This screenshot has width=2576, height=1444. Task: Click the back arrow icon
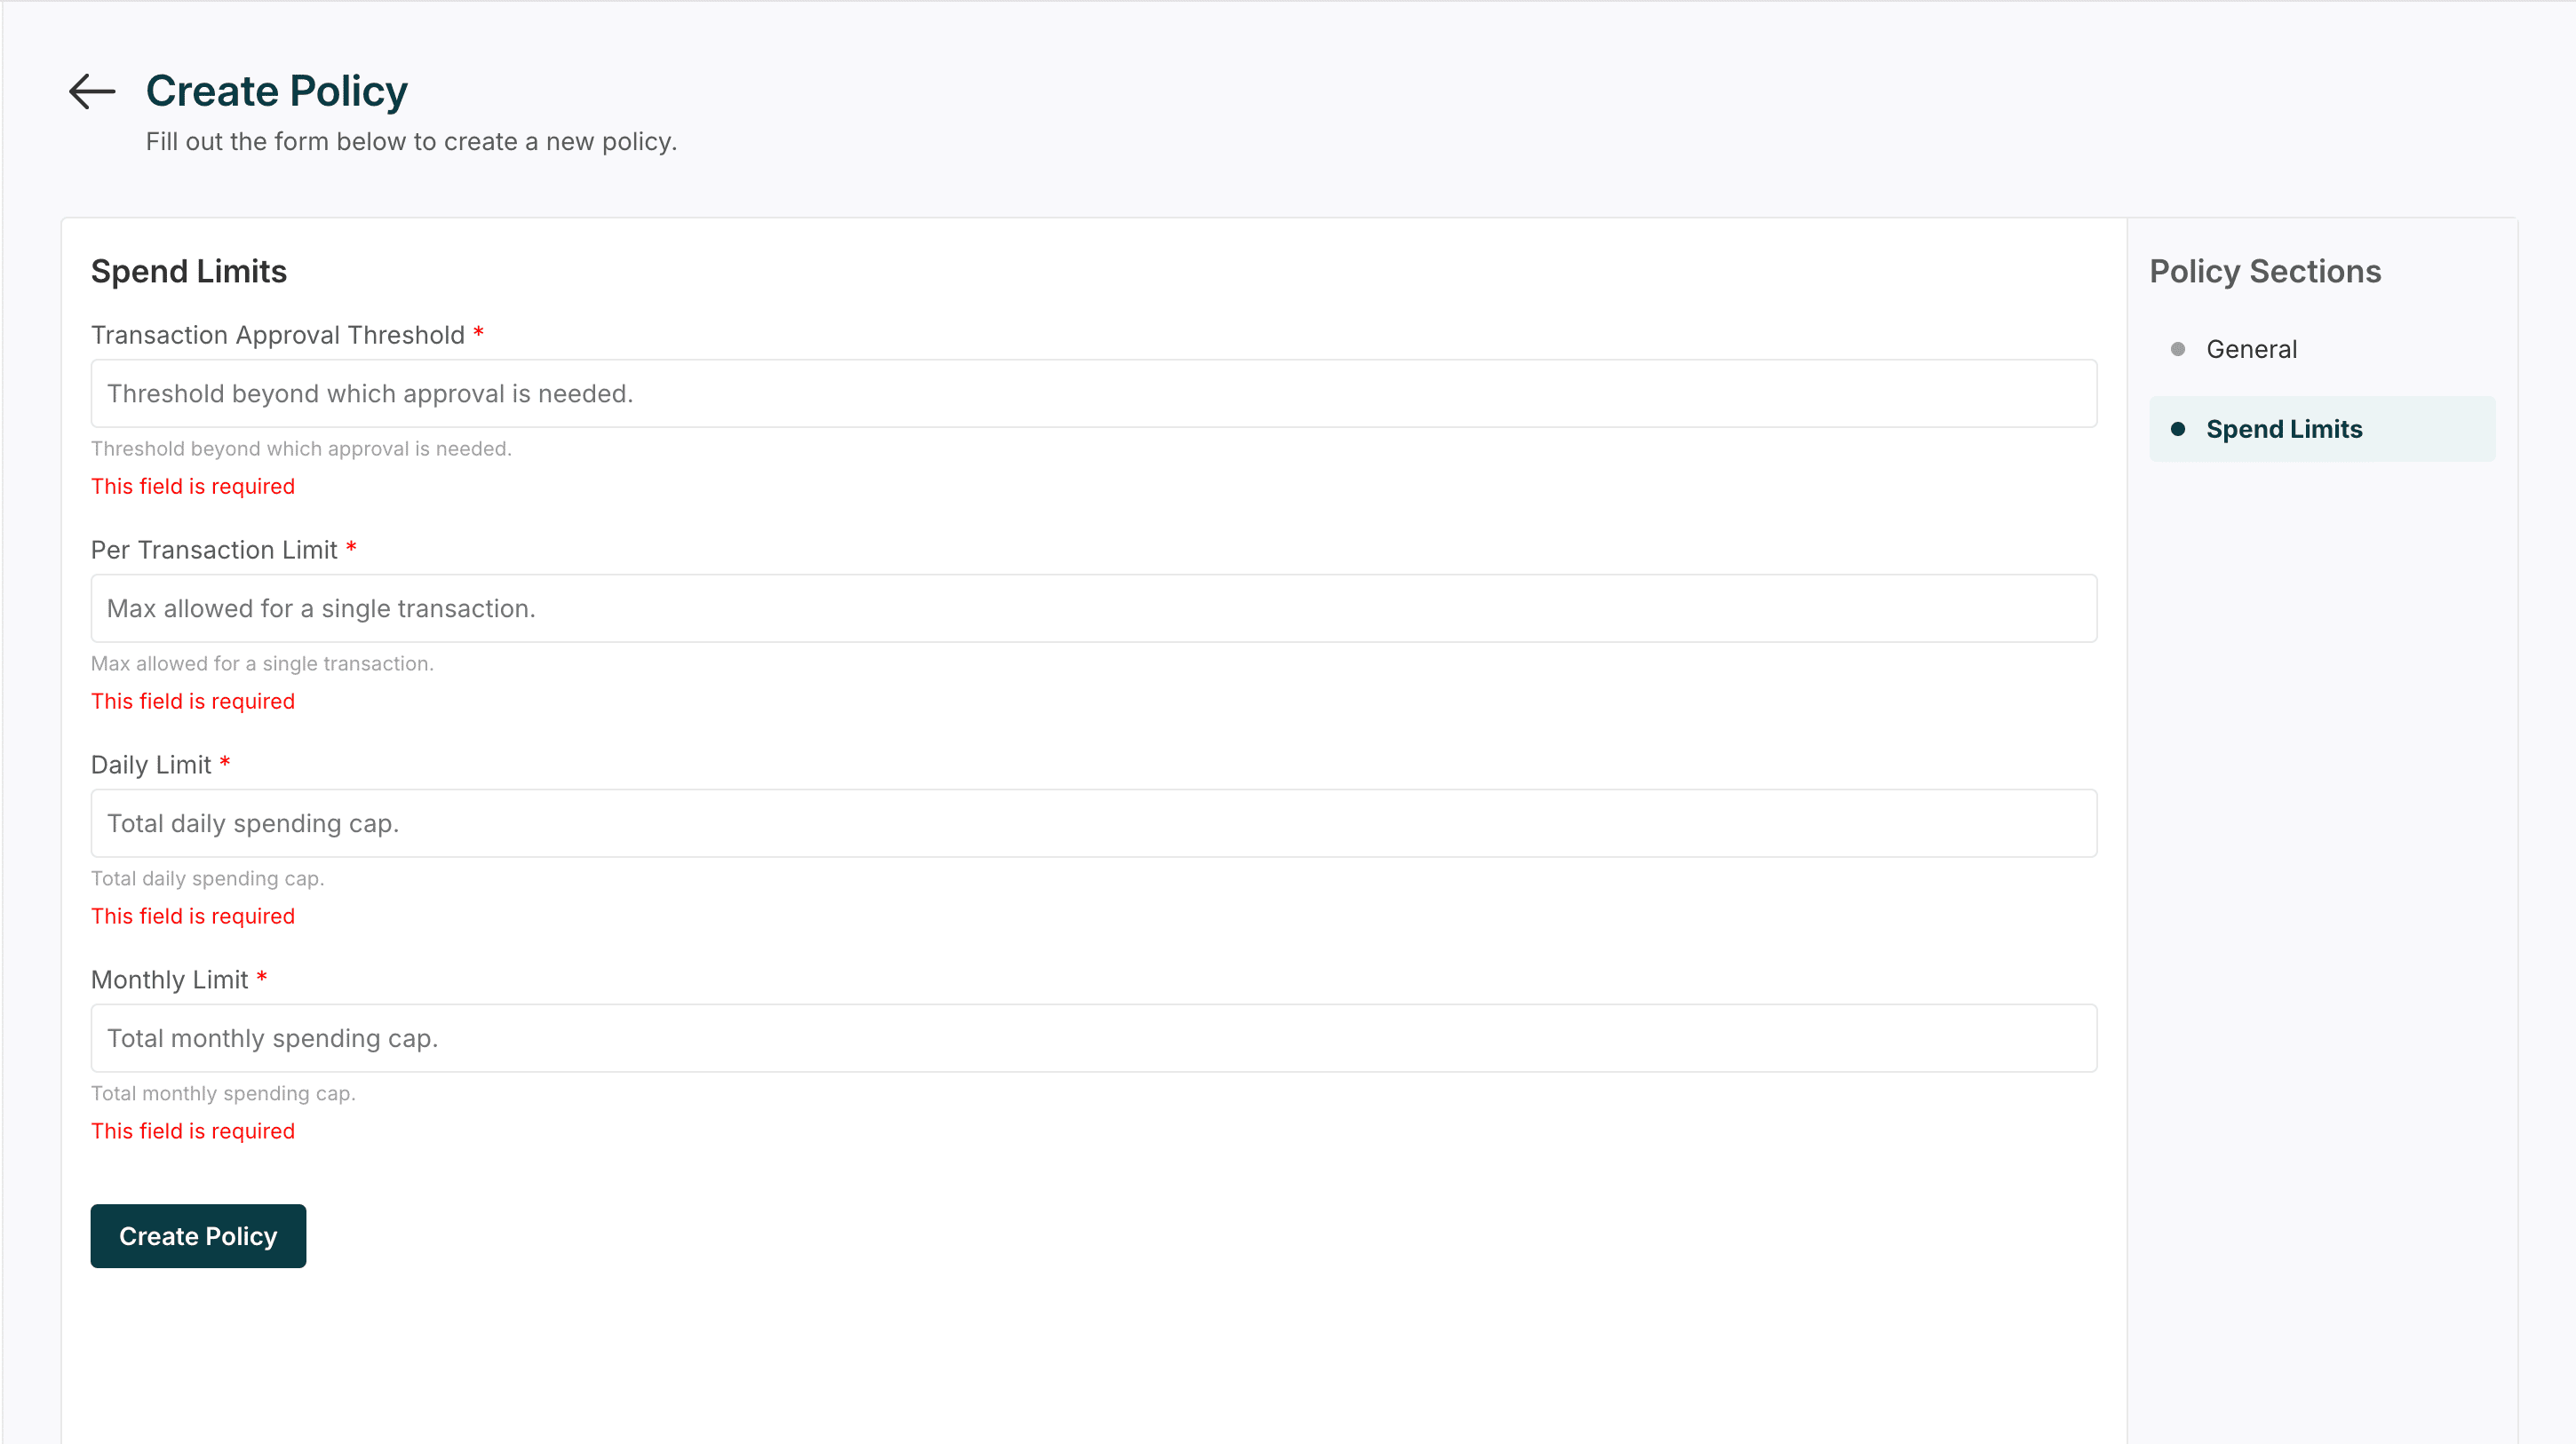92,91
